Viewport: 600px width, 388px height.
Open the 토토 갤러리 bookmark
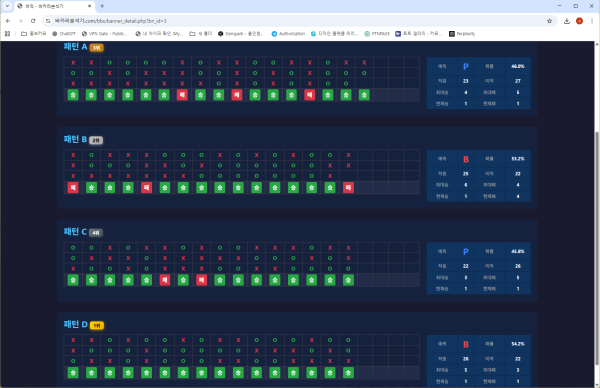tap(418, 34)
